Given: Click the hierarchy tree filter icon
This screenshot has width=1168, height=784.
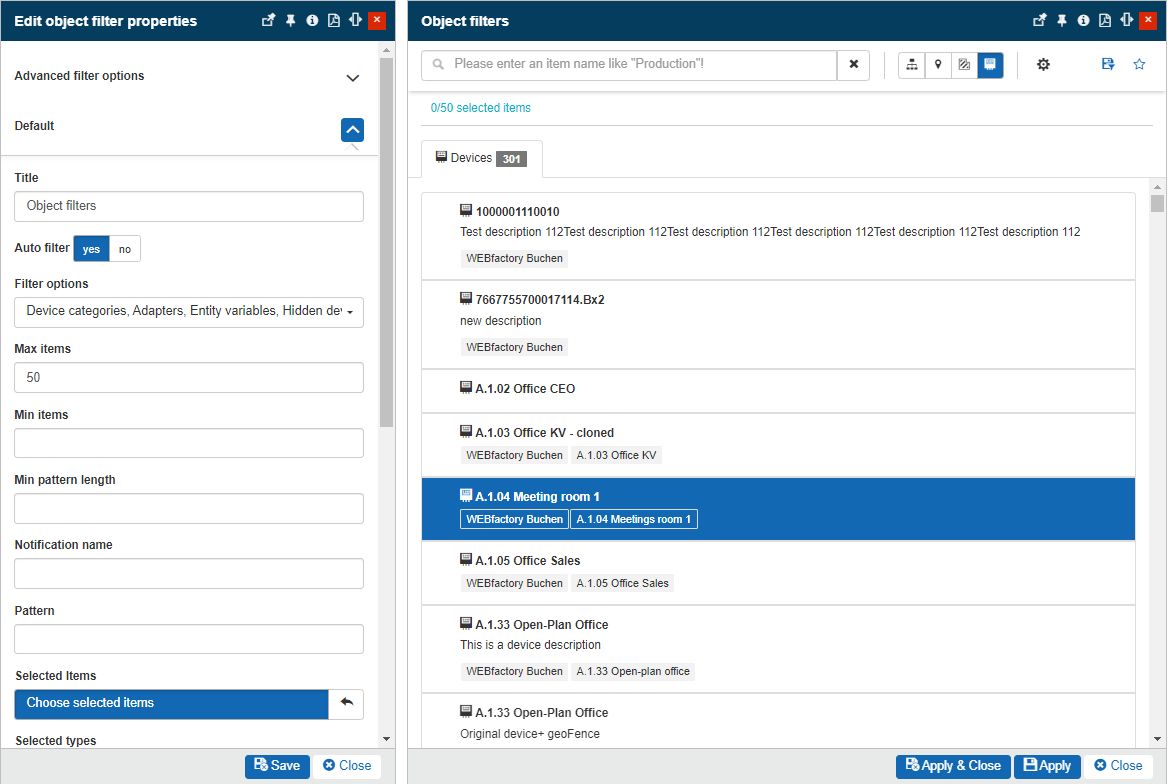Looking at the screenshot, I should pyautogui.click(x=911, y=65).
